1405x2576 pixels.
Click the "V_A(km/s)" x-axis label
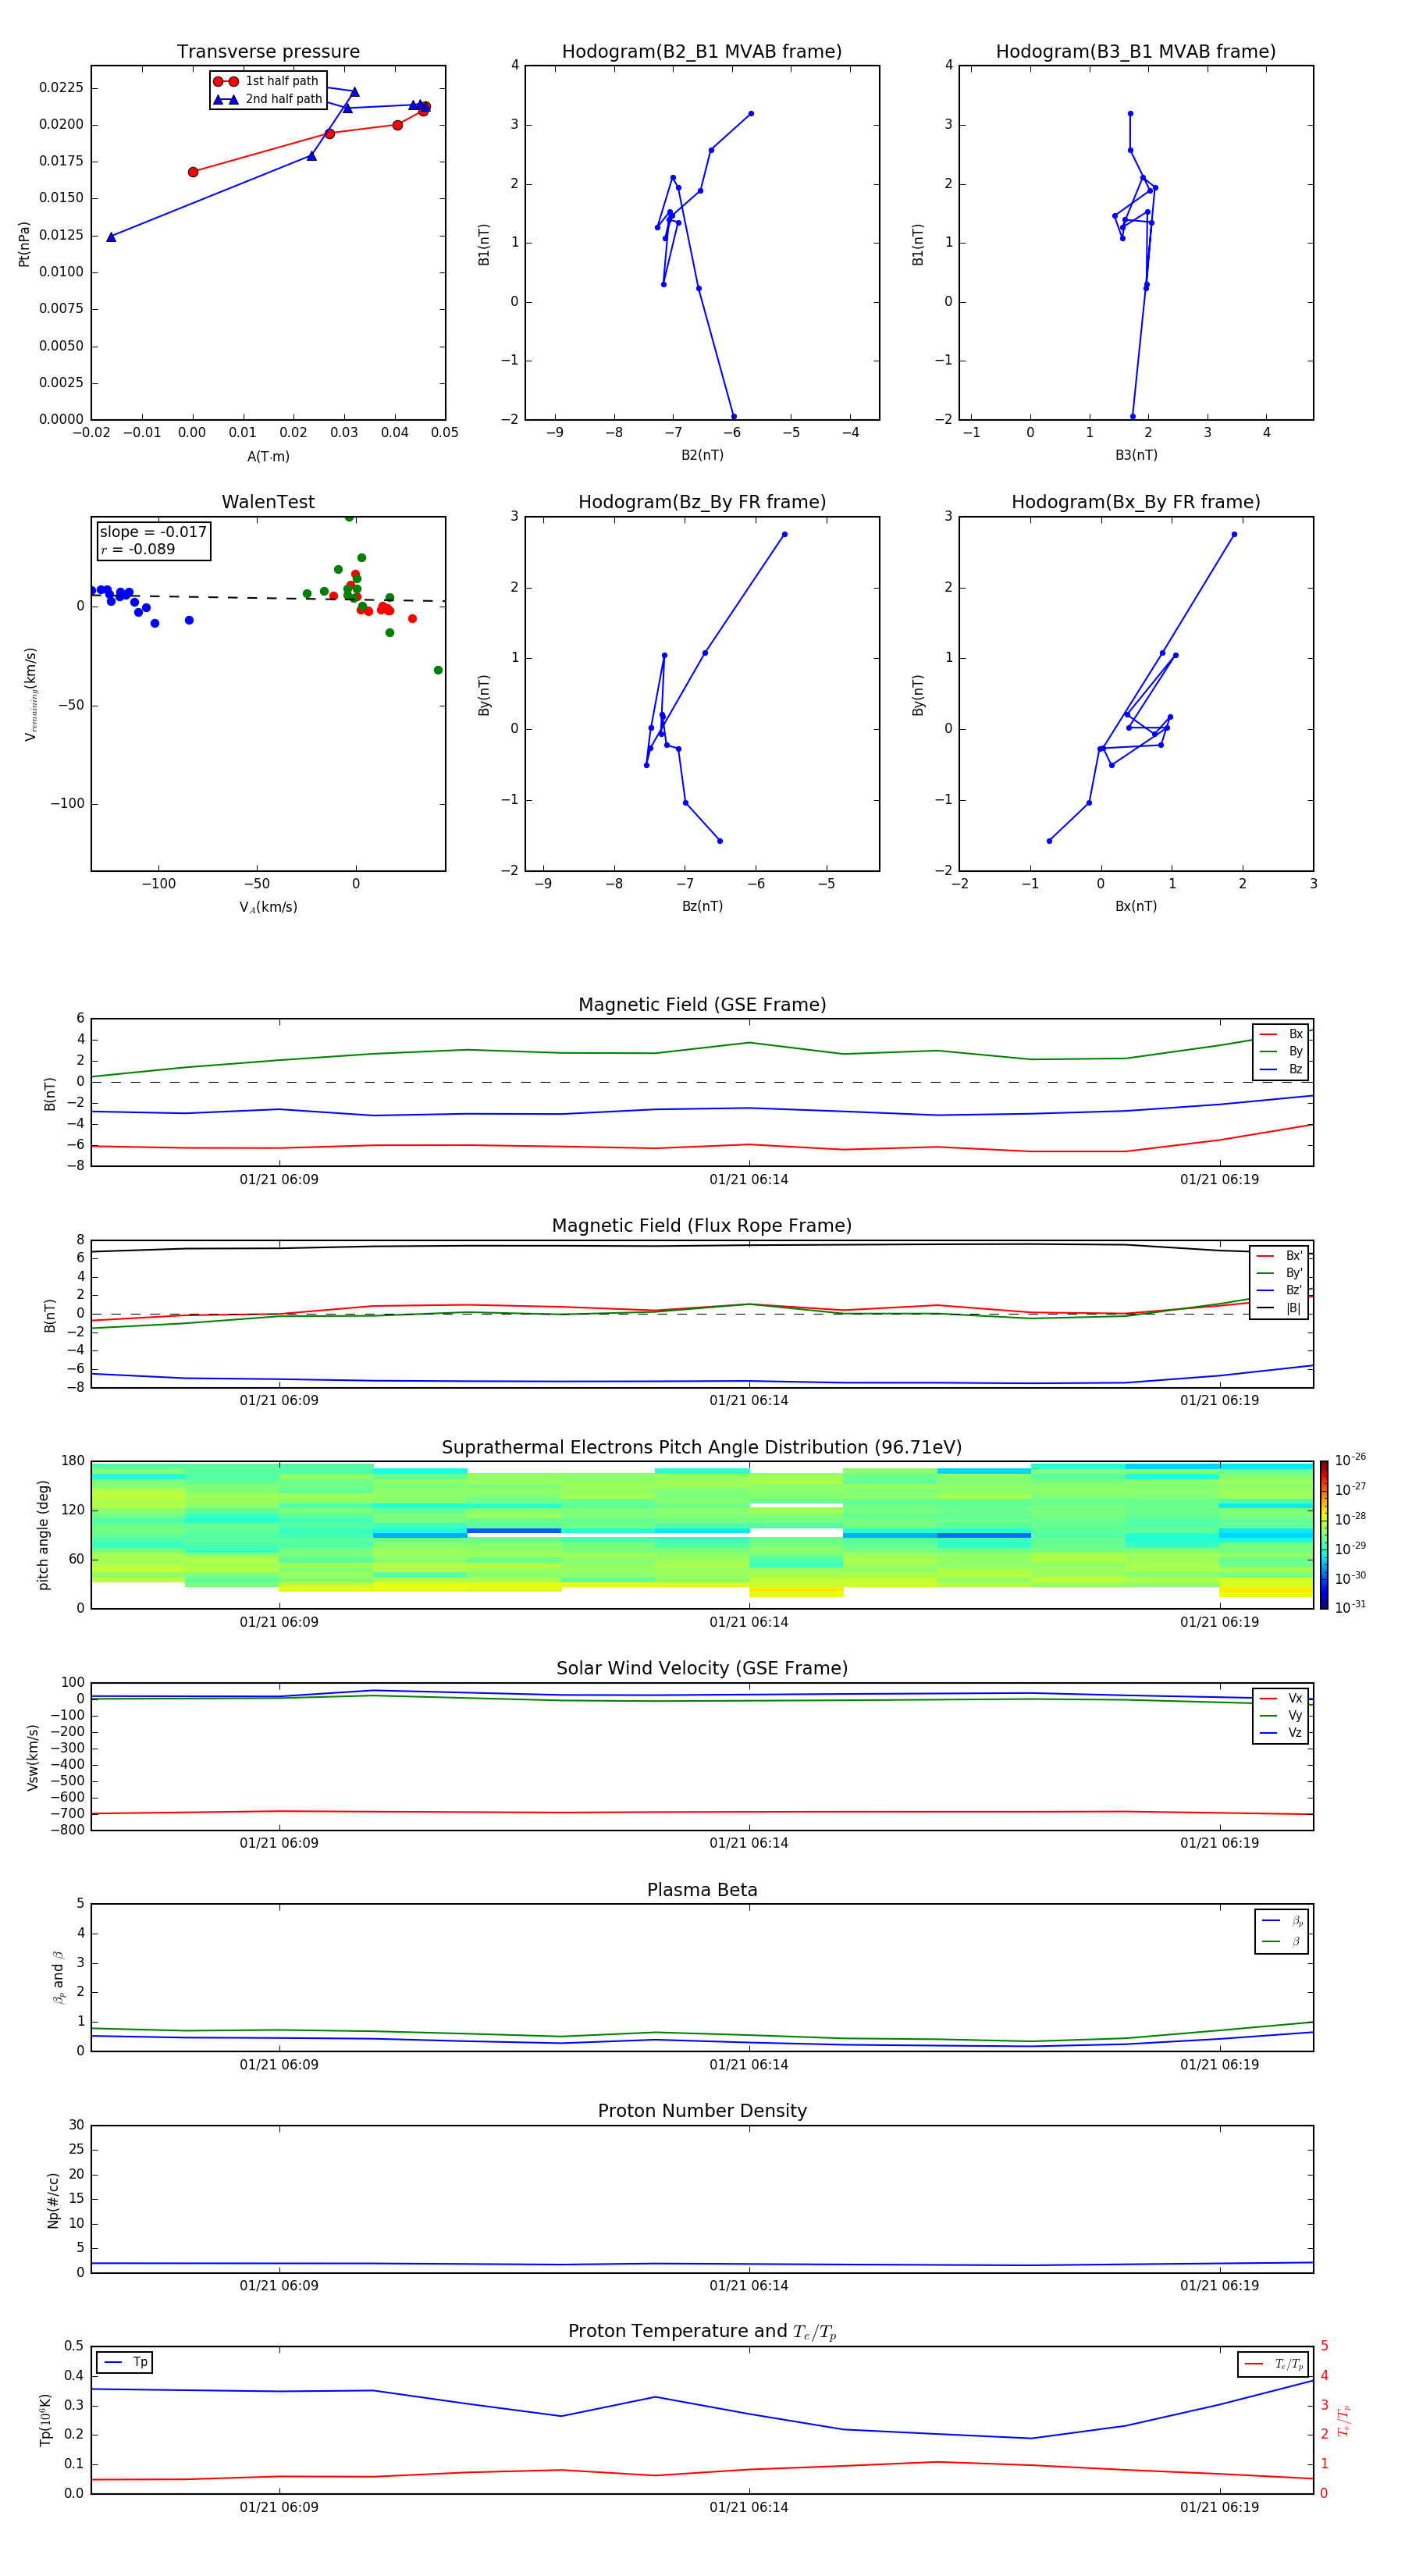[268, 907]
